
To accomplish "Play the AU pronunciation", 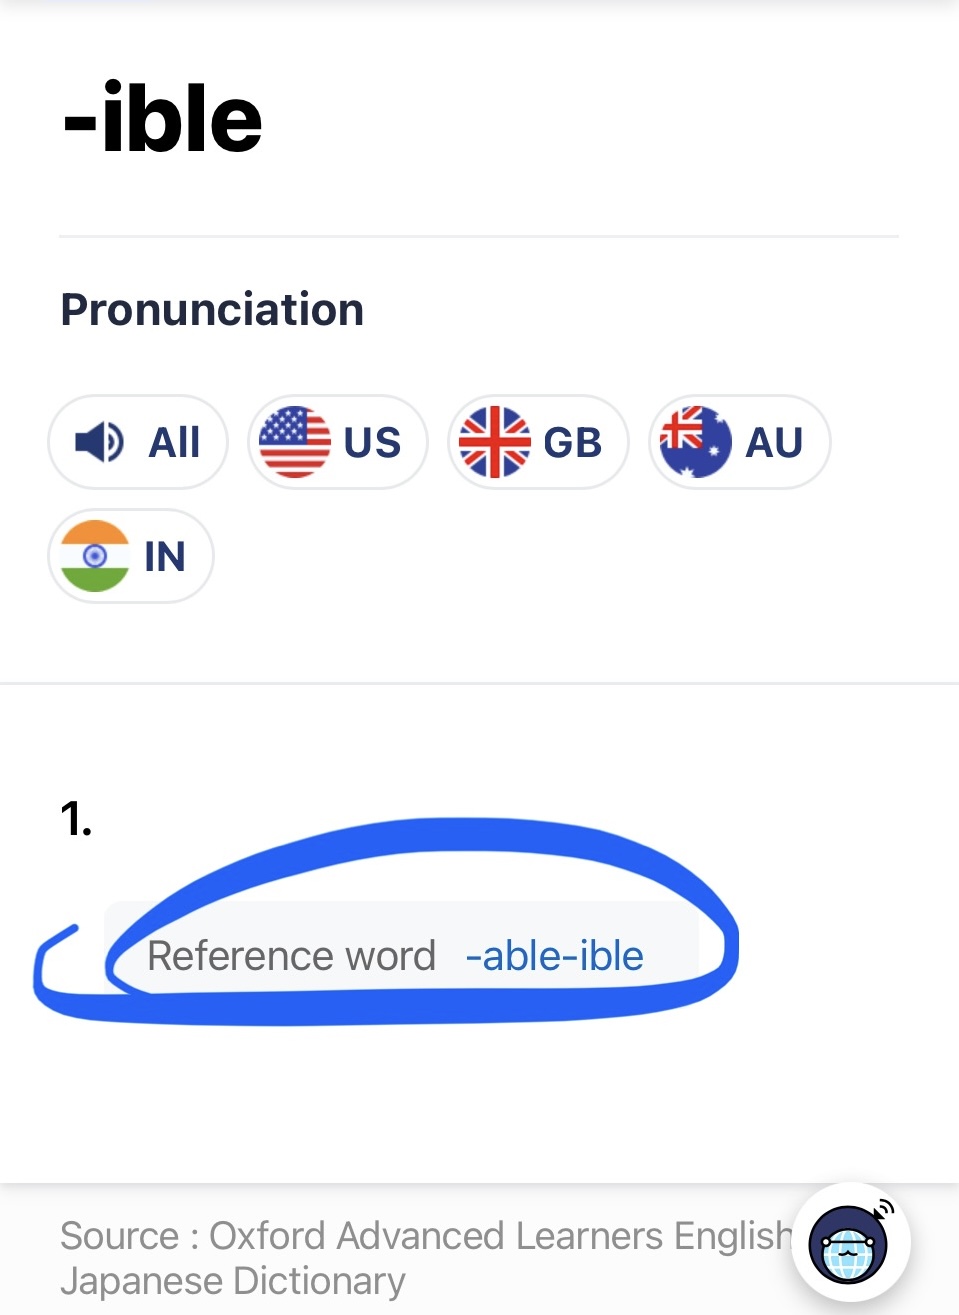I will pyautogui.click(x=740, y=442).
